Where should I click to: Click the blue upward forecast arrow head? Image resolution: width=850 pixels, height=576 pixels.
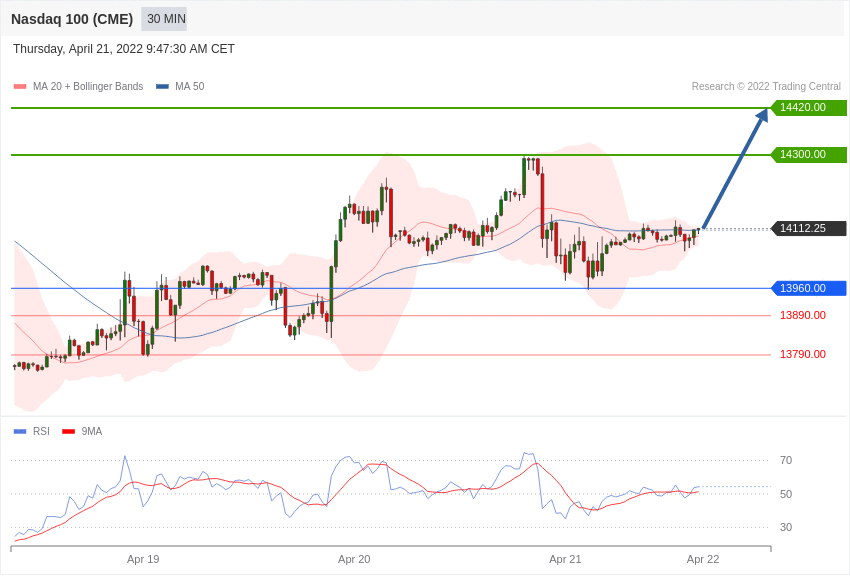762,115
